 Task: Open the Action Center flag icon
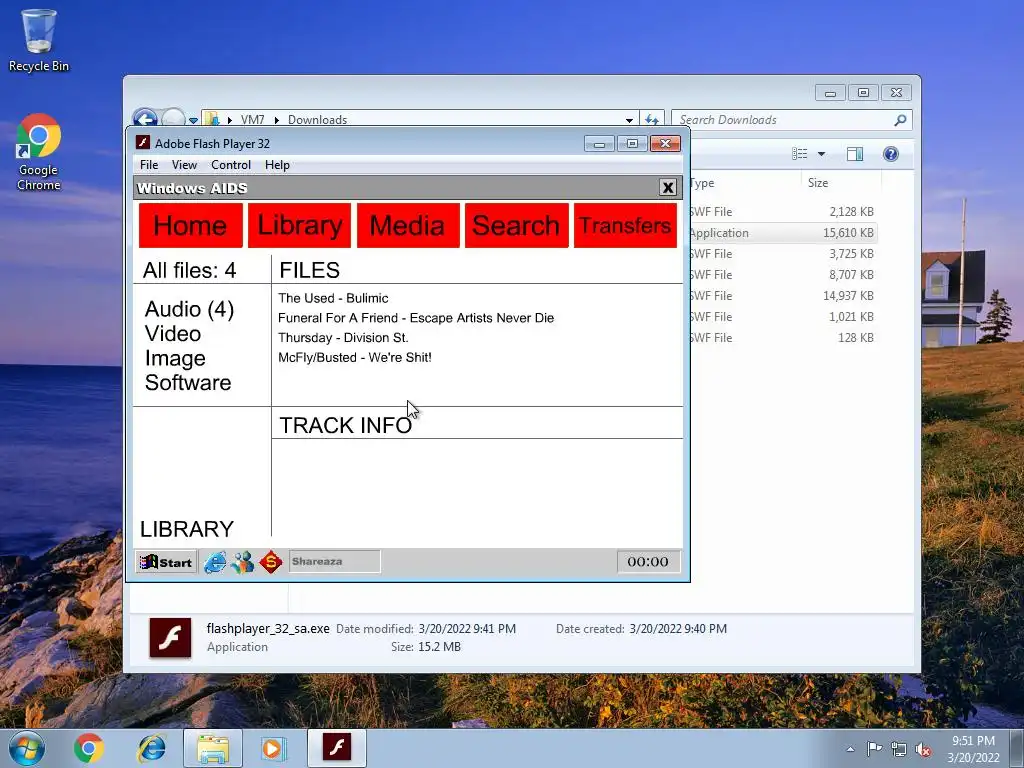point(874,748)
